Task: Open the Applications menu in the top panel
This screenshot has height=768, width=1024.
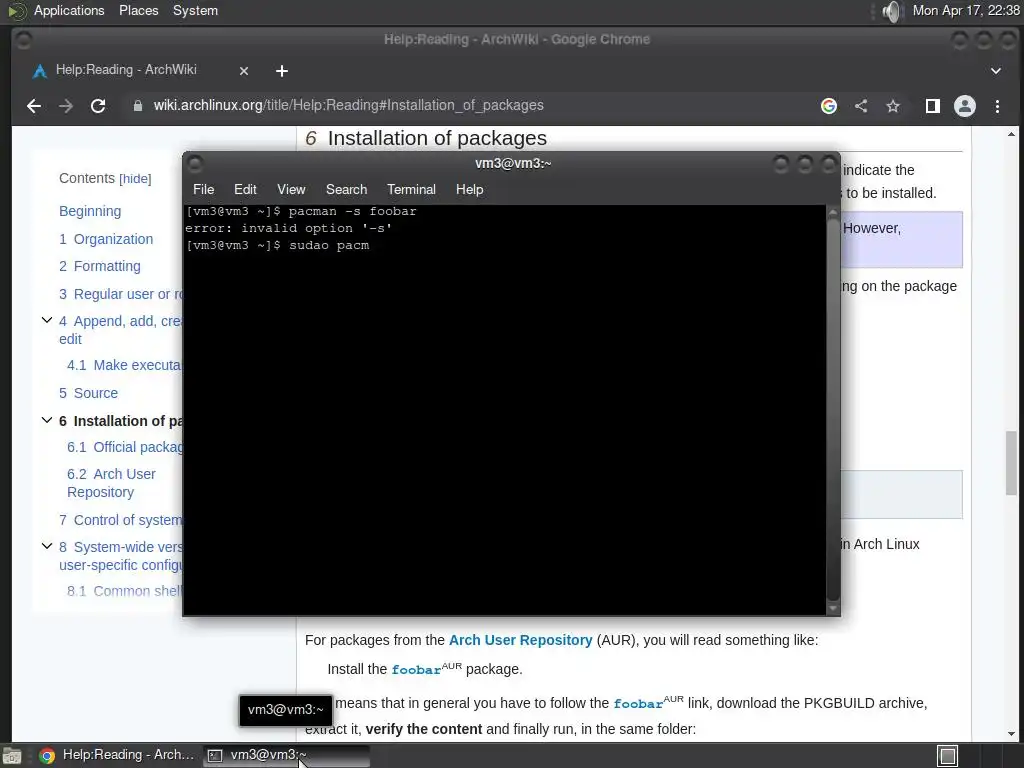Action: pyautogui.click(x=69, y=10)
